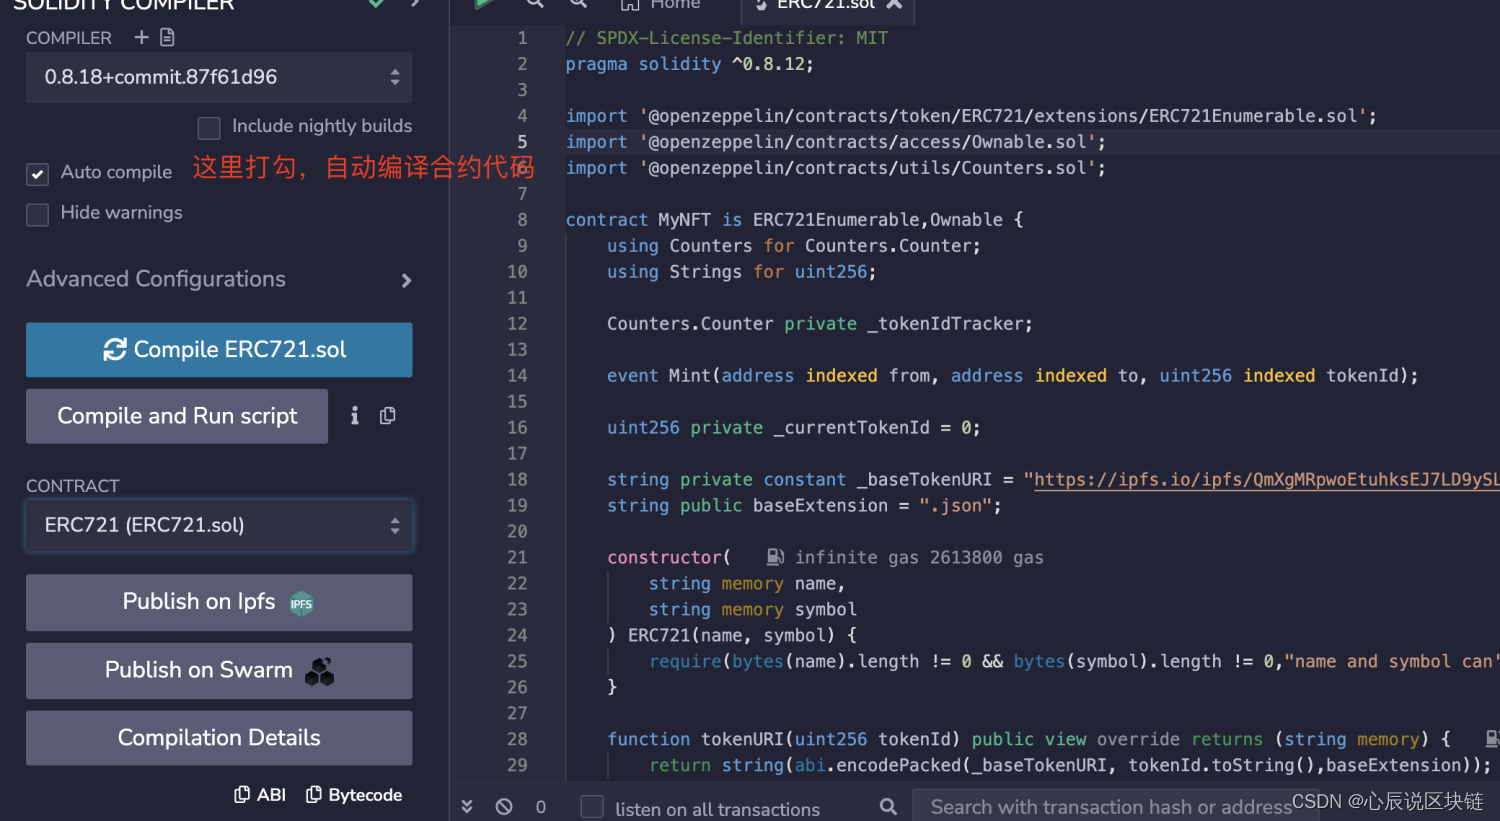The width and height of the screenshot is (1500, 821).
Task: Clear the terminal using the block icon
Action: pyautogui.click(x=503, y=806)
